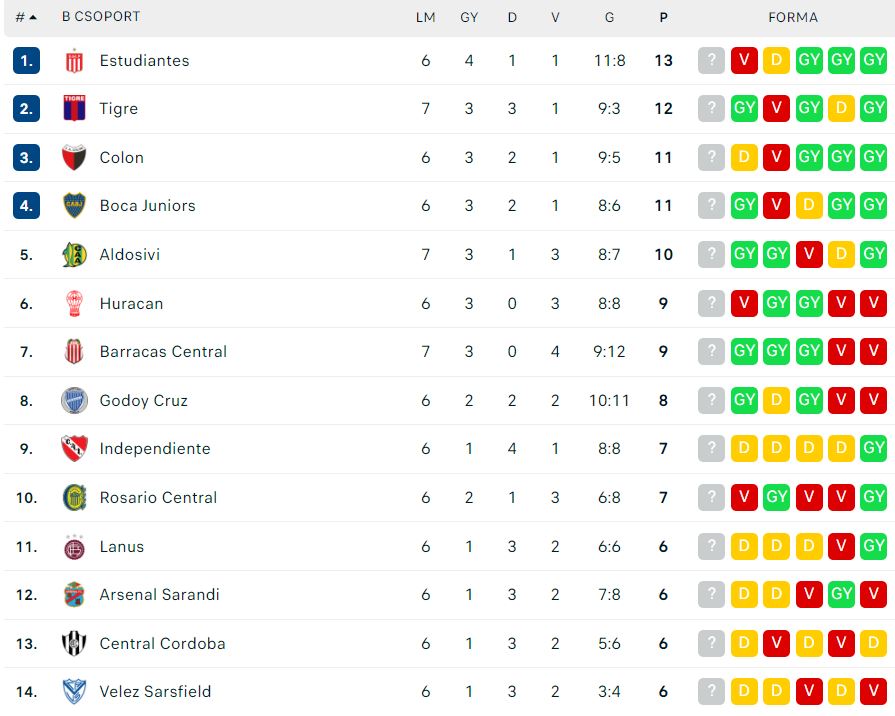The width and height of the screenshot is (895, 716).
Task: Click the P points column header
Action: pyautogui.click(x=663, y=18)
